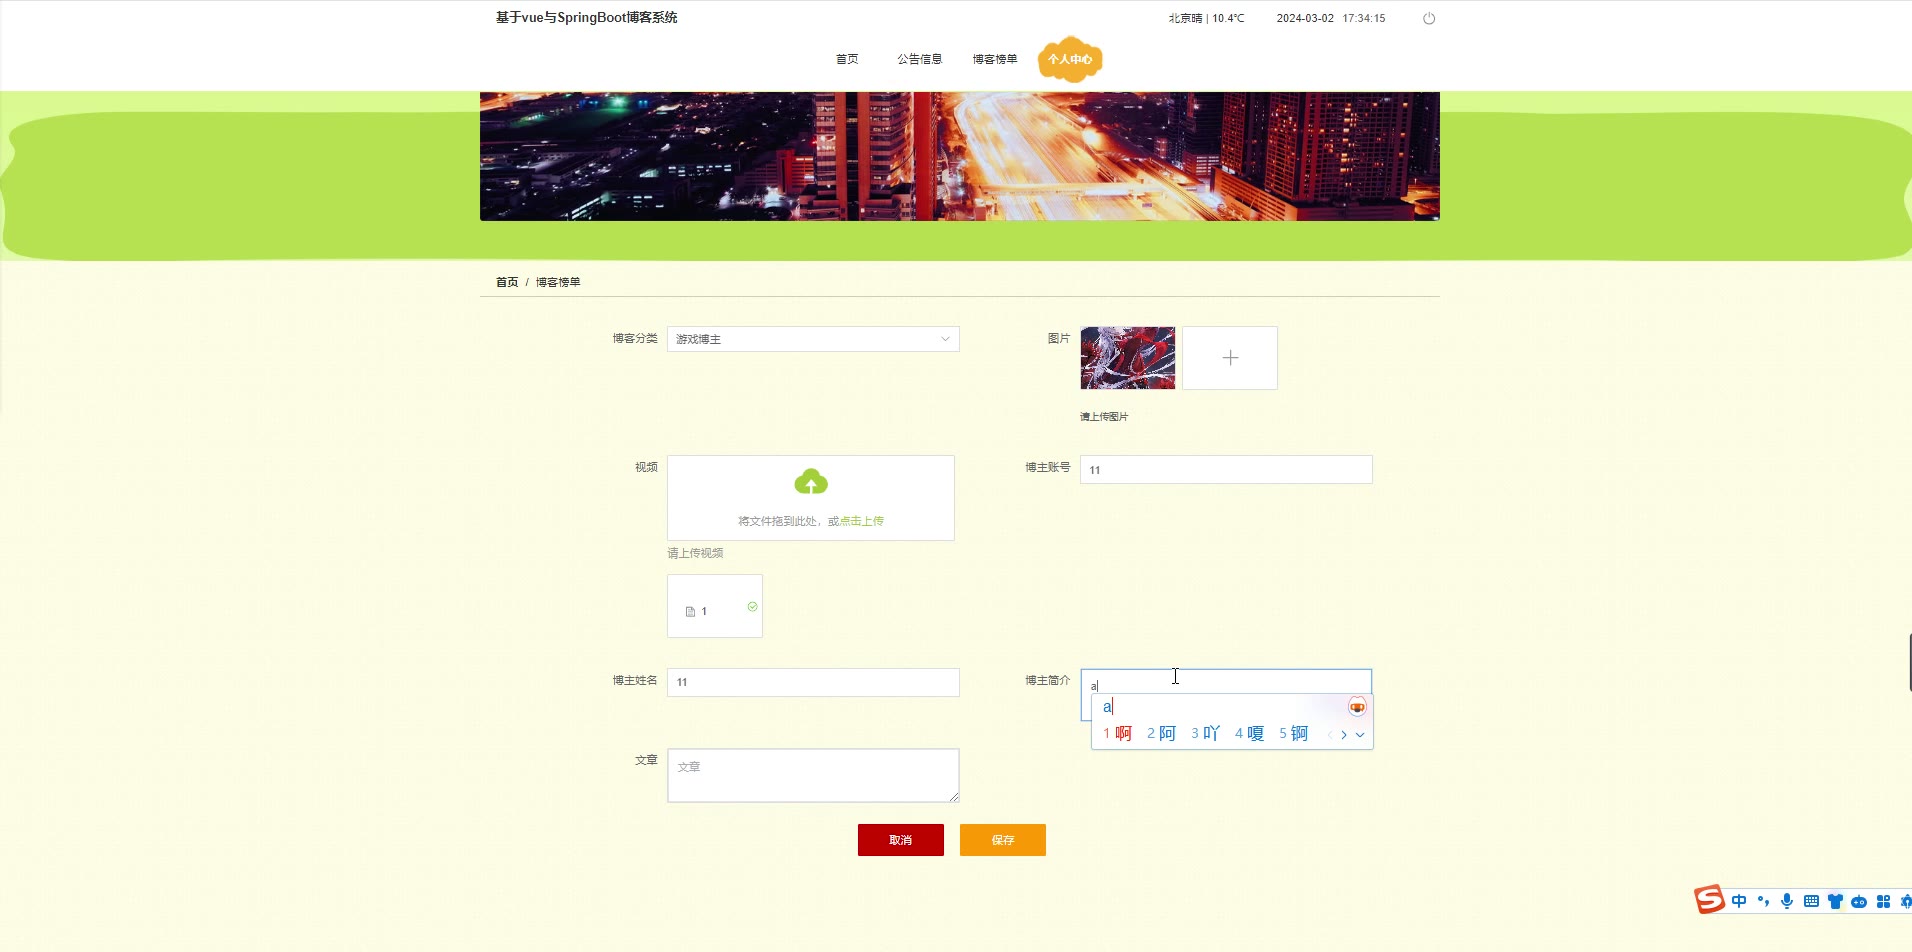Image resolution: width=1912 pixels, height=952 pixels.
Task: Select candidate 5 锕
Action: coord(1293,734)
